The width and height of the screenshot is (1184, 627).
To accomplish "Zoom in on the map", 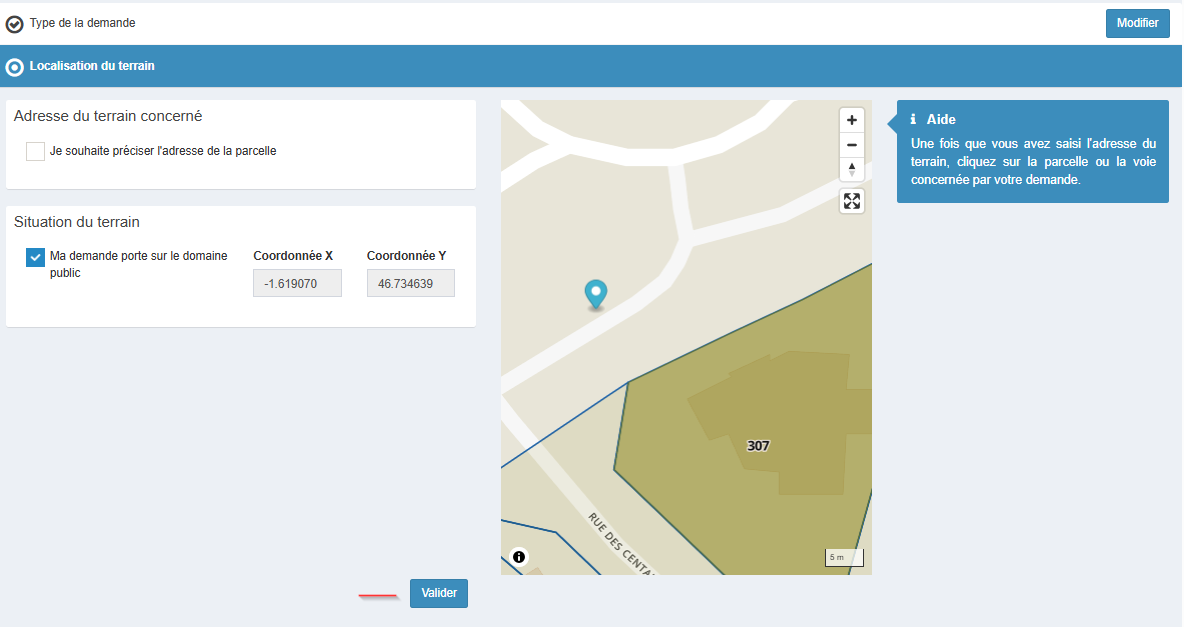I will click(x=851, y=120).
